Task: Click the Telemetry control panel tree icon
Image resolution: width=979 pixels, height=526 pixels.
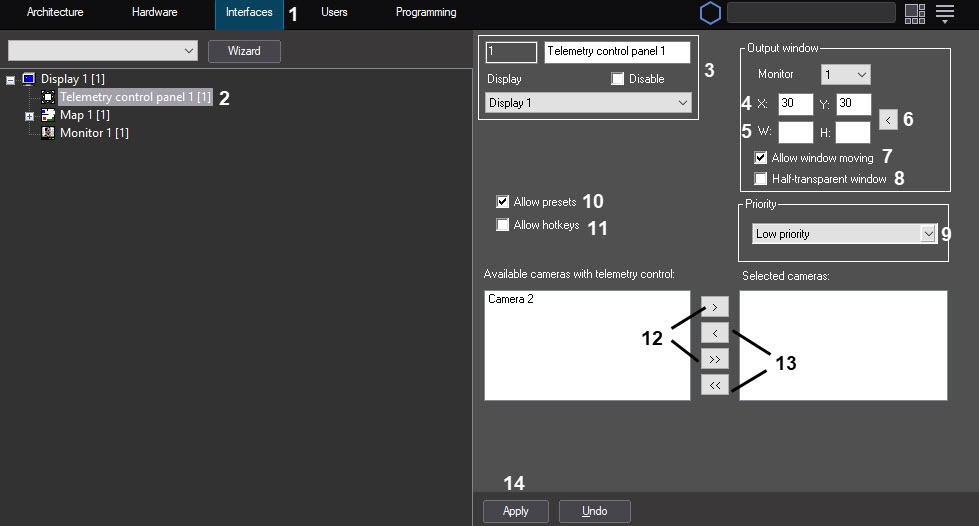Action: (x=48, y=97)
